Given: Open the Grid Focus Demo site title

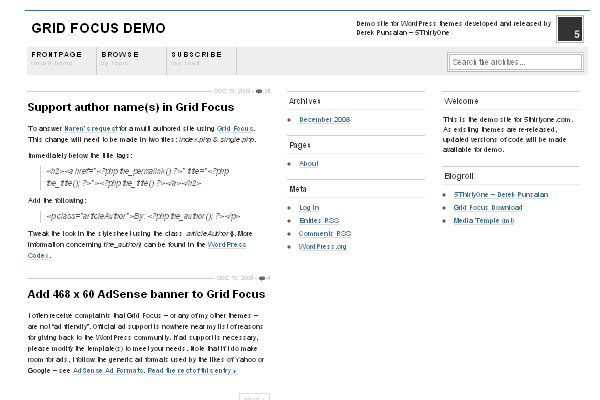Looking at the screenshot, I should (99, 28).
